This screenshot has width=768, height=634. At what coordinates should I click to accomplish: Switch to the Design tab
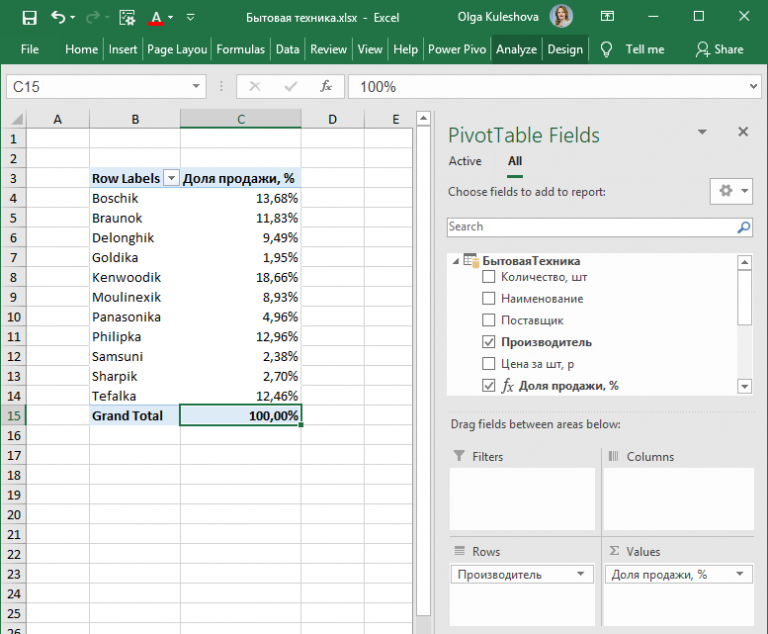tap(565, 49)
